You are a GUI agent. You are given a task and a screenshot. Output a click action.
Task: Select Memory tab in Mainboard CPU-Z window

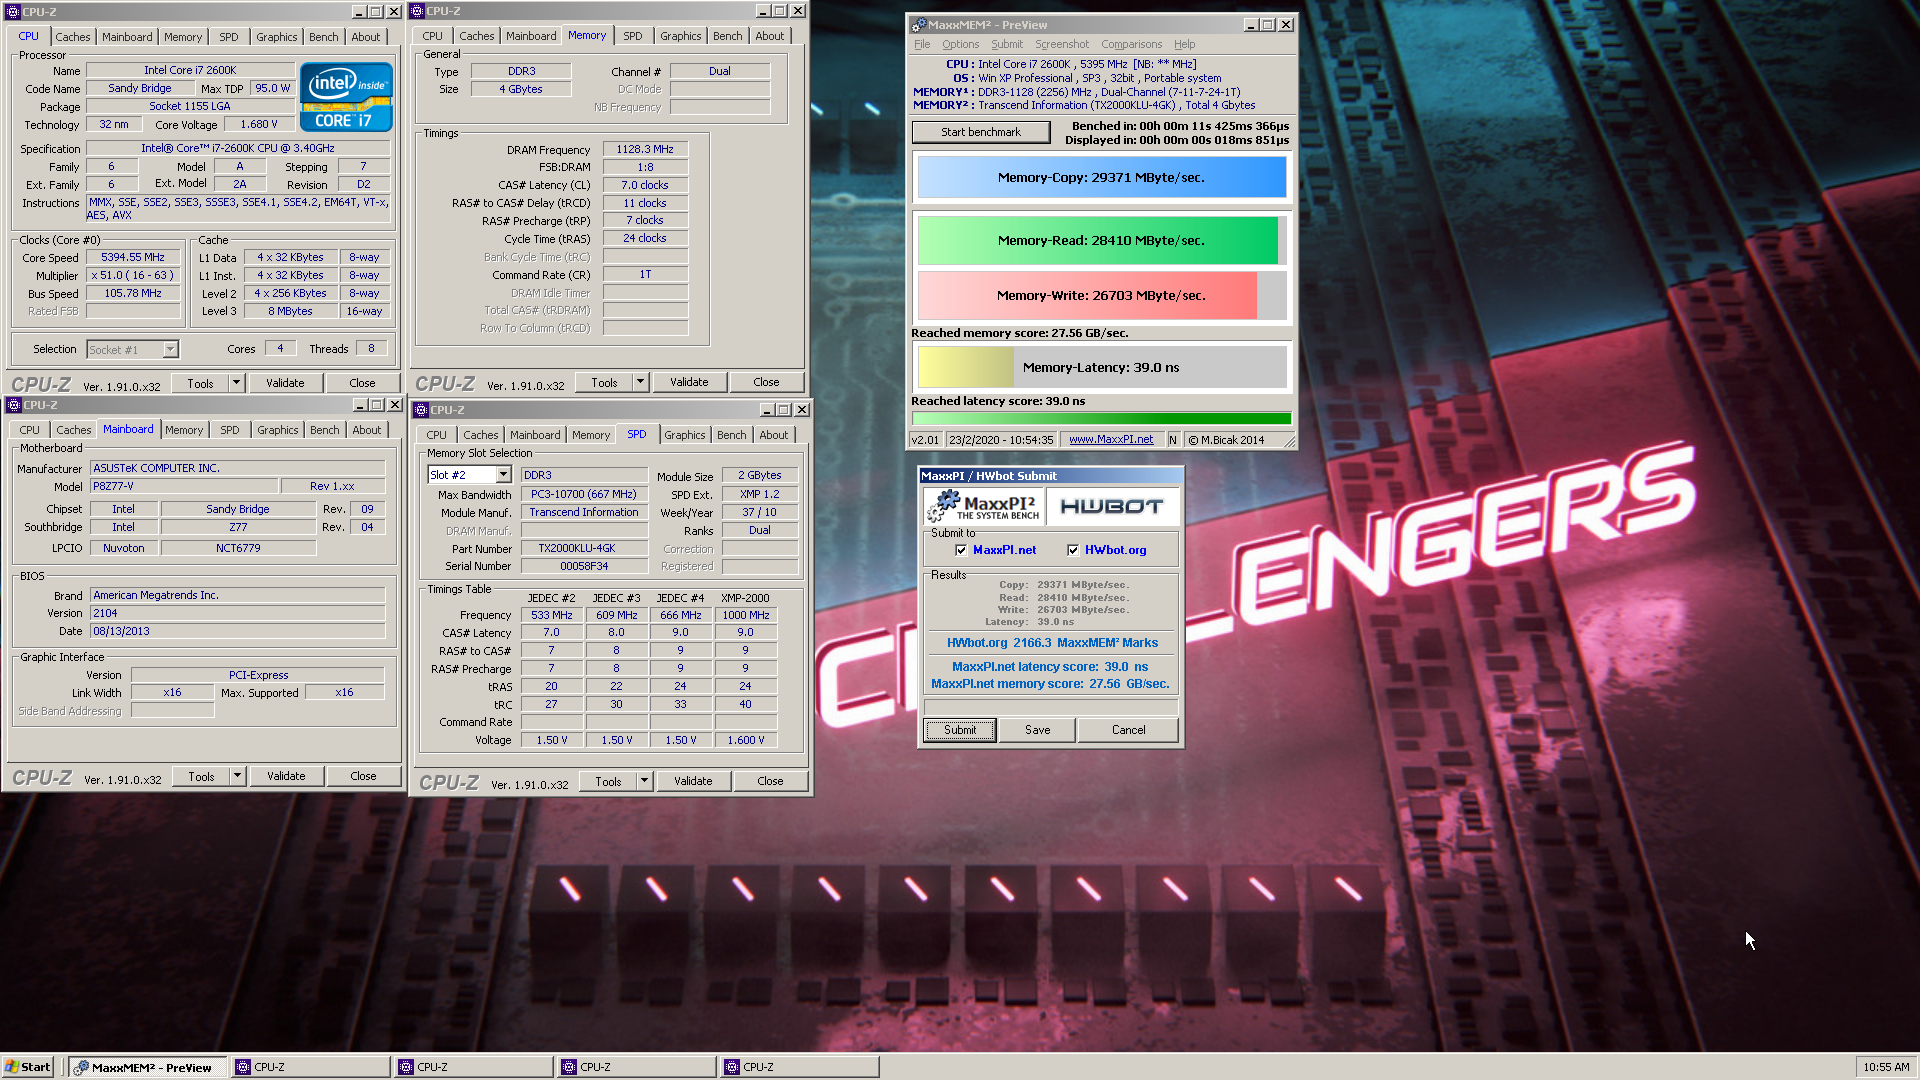(x=183, y=430)
